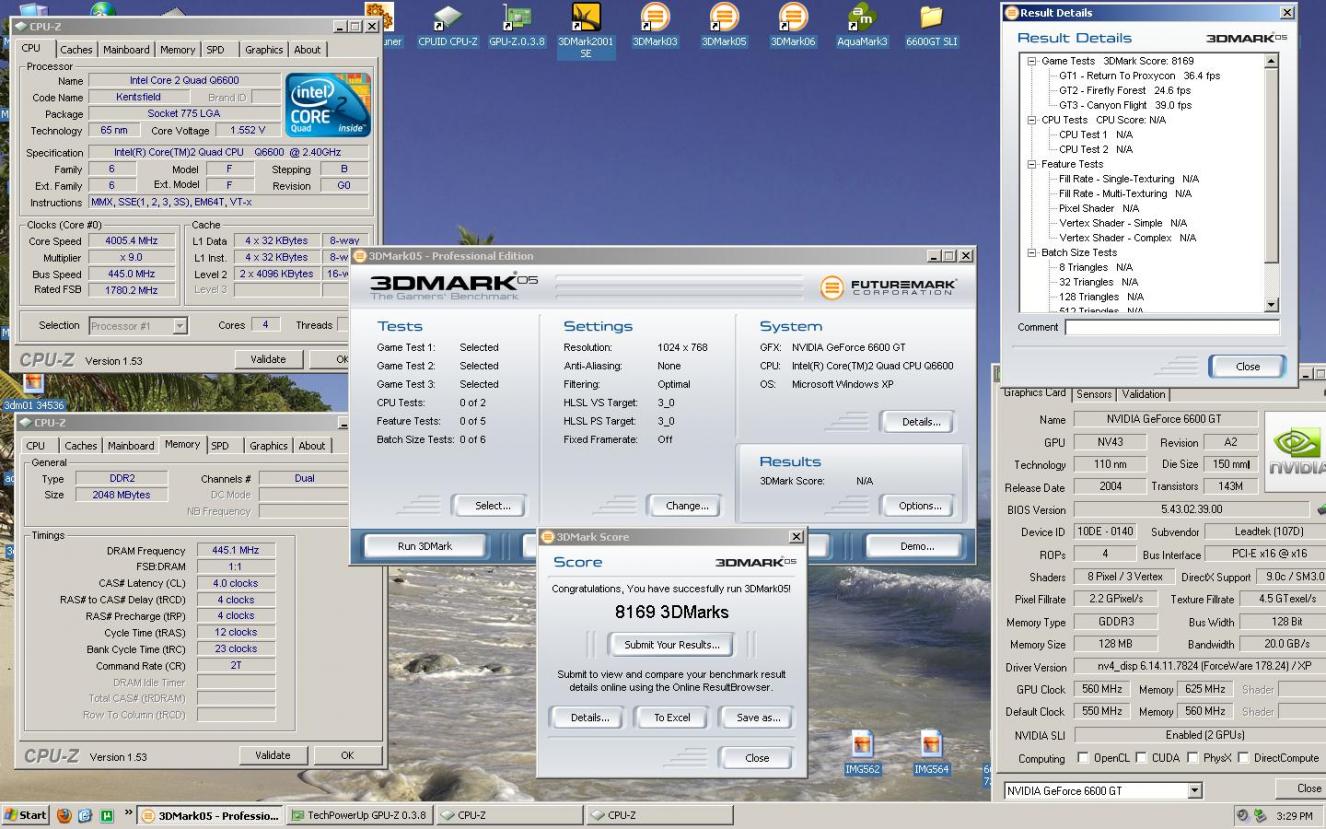The image size is (1326, 829).
Task: Click Change... button under Settings
Action: [685, 506]
